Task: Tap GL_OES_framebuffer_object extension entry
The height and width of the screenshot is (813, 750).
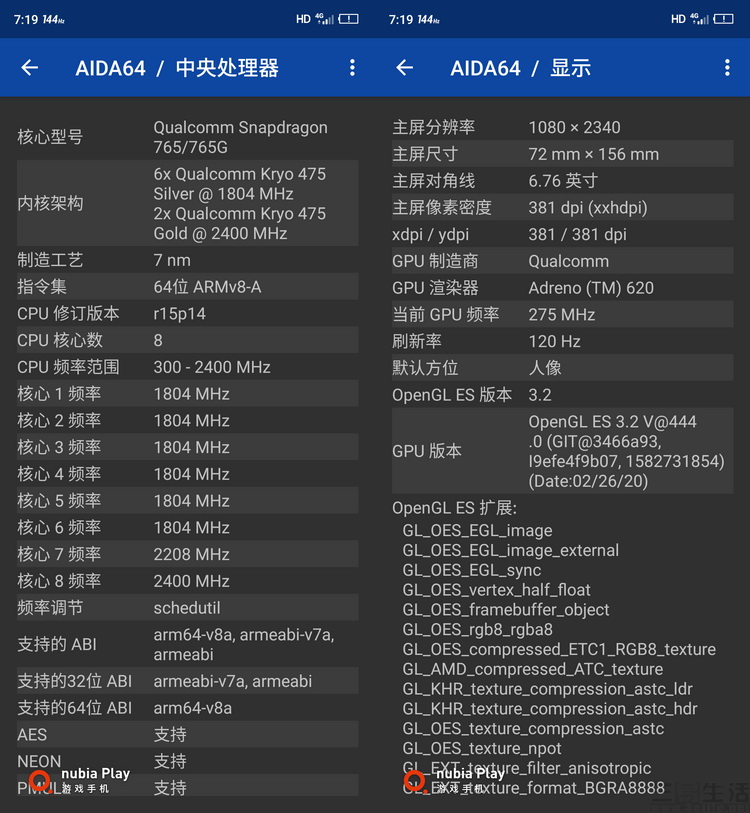Action: coord(506,610)
